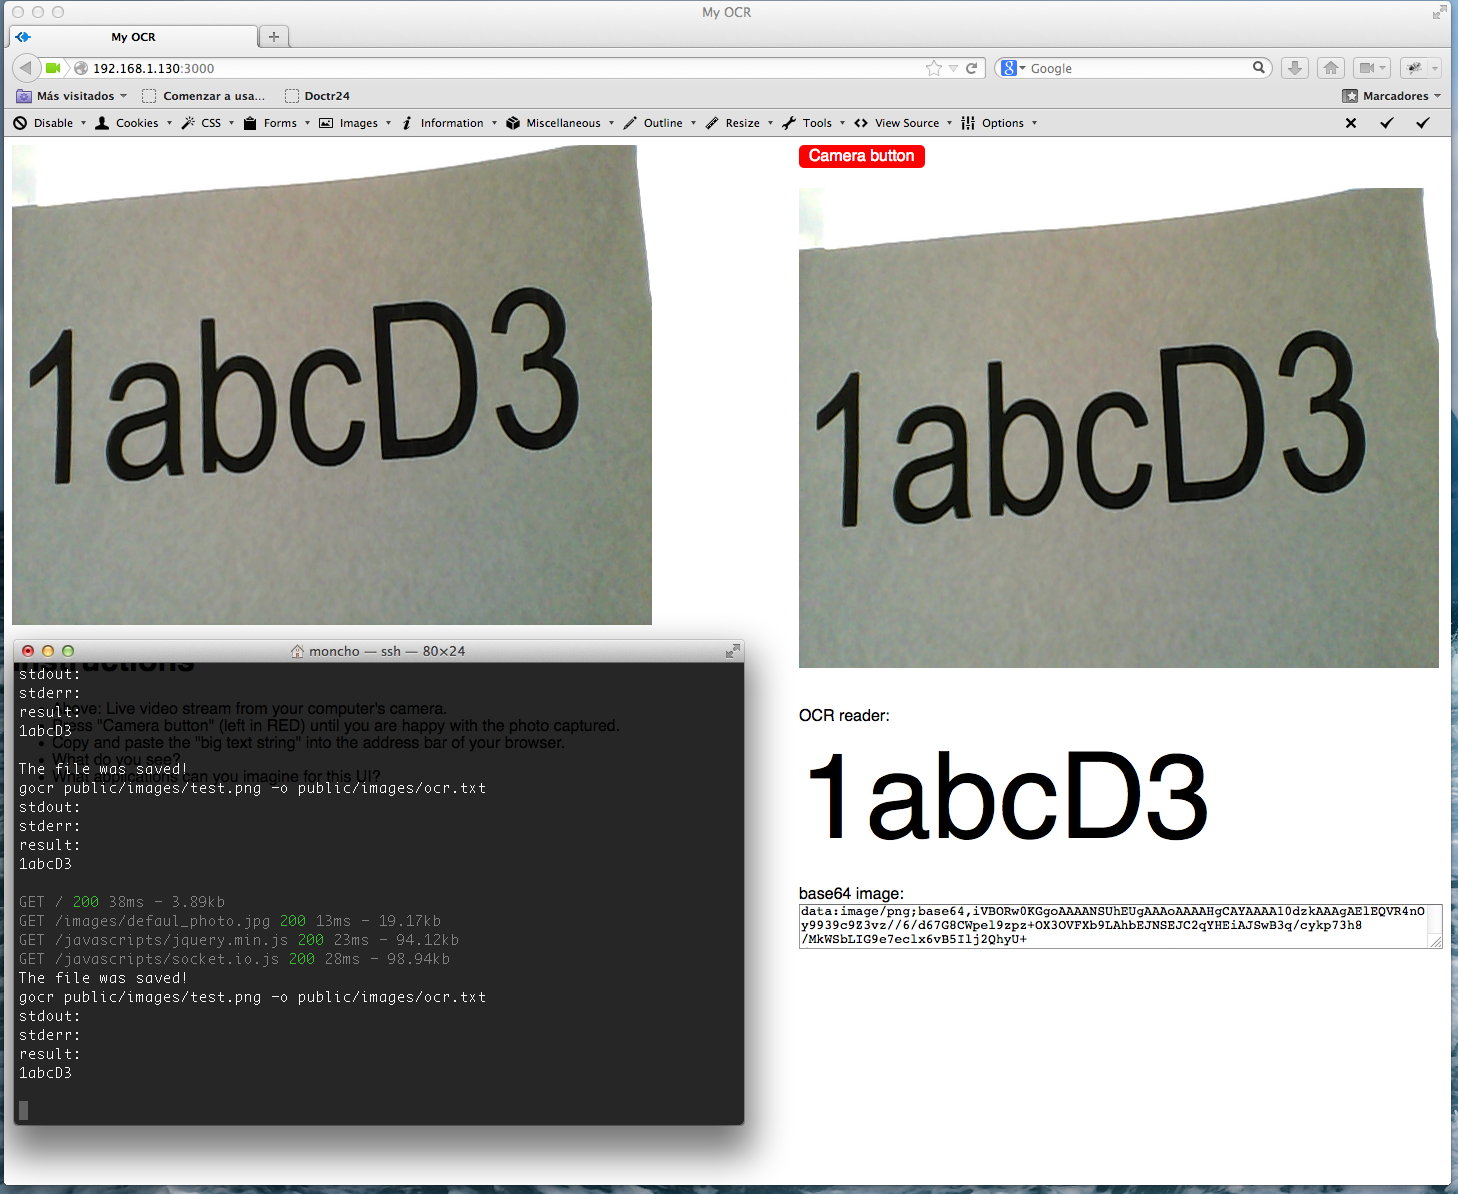Click the 'OCR reader:' label
Screen dimensions: 1458x1194
(844, 716)
